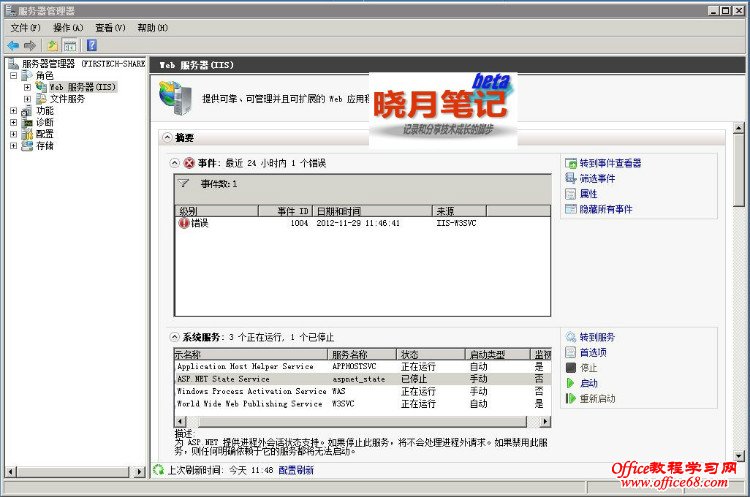The width and height of the screenshot is (750, 497).
Task: Select the Windows Process Activation Service row
Action: [x=363, y=391]
